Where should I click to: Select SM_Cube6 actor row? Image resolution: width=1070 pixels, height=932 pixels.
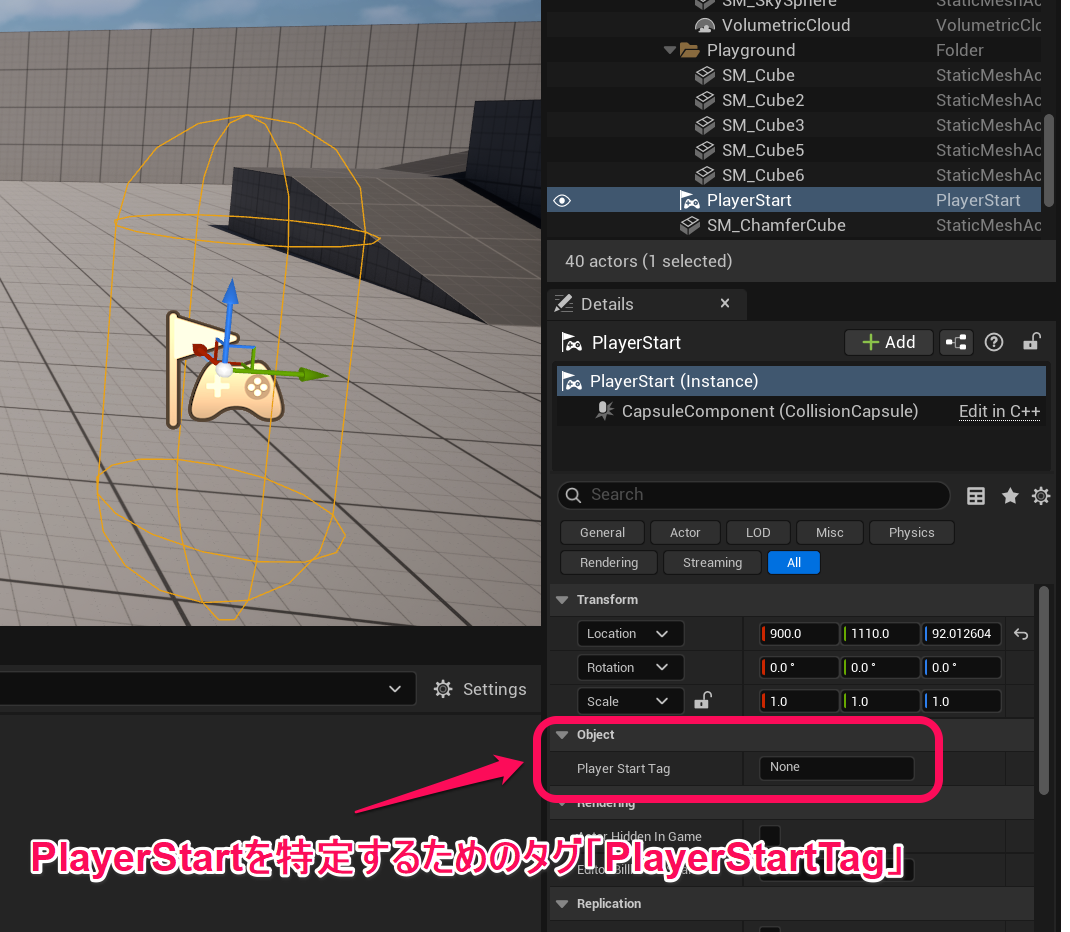794,175
